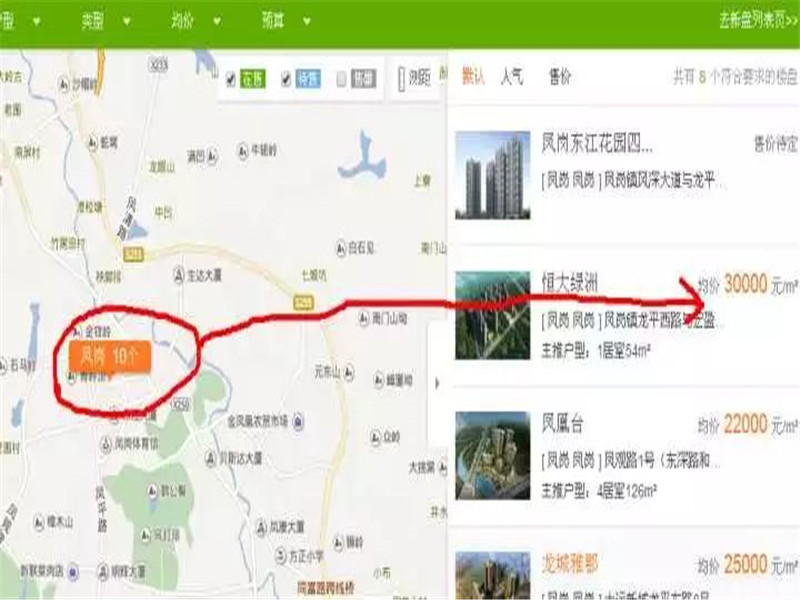Viewport: 800px width, 600px height.
Task: Click the 金钗岭 map marker icon
Action: coord(77,333)
